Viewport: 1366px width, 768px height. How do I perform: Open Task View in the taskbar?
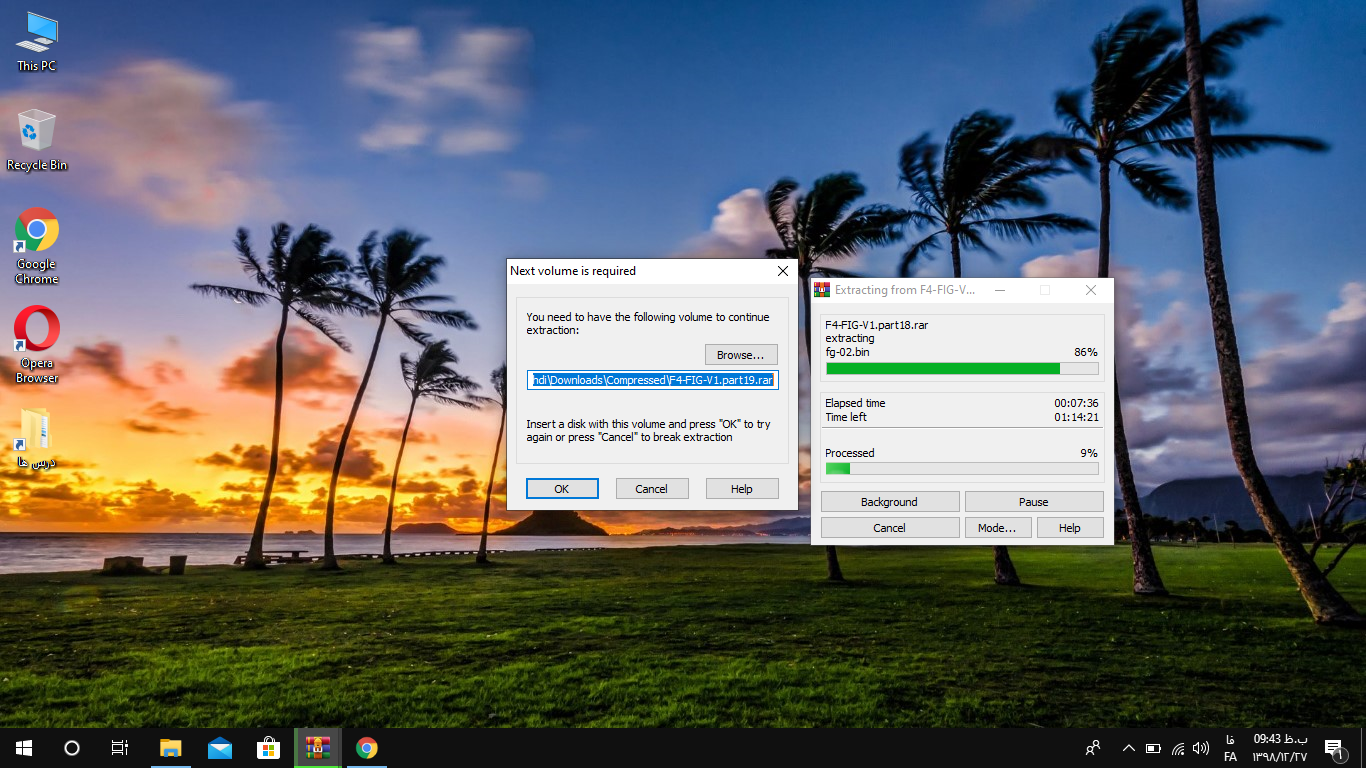120,748
